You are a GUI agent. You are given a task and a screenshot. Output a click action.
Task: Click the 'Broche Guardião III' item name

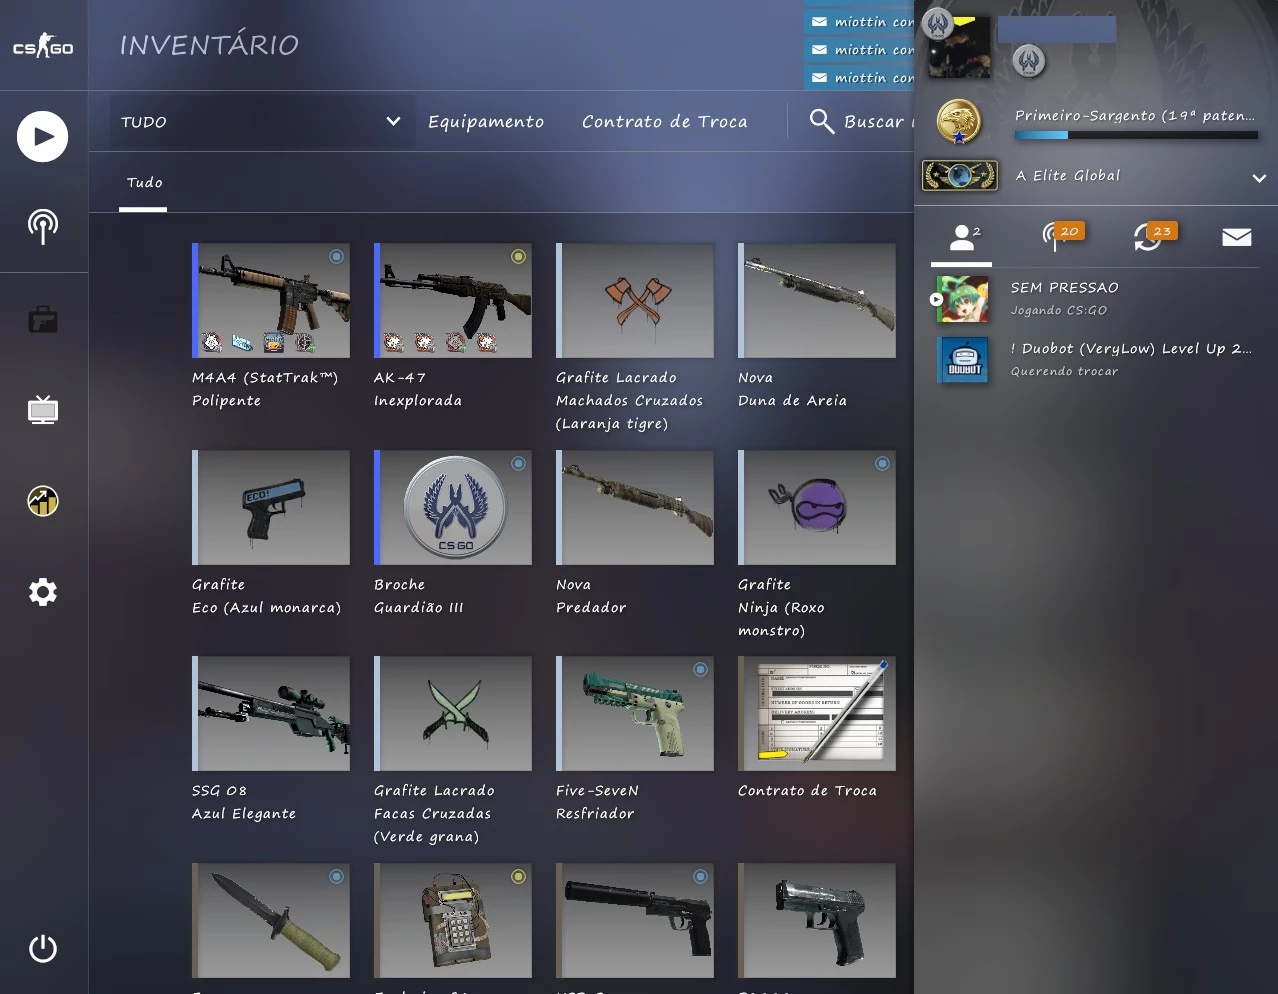coord(419,596)
